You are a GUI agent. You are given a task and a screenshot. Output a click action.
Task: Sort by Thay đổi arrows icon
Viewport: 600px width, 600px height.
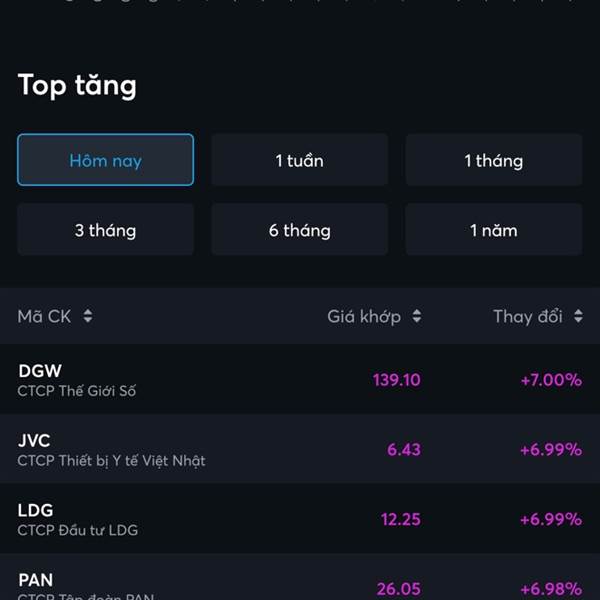coord(578,316)
